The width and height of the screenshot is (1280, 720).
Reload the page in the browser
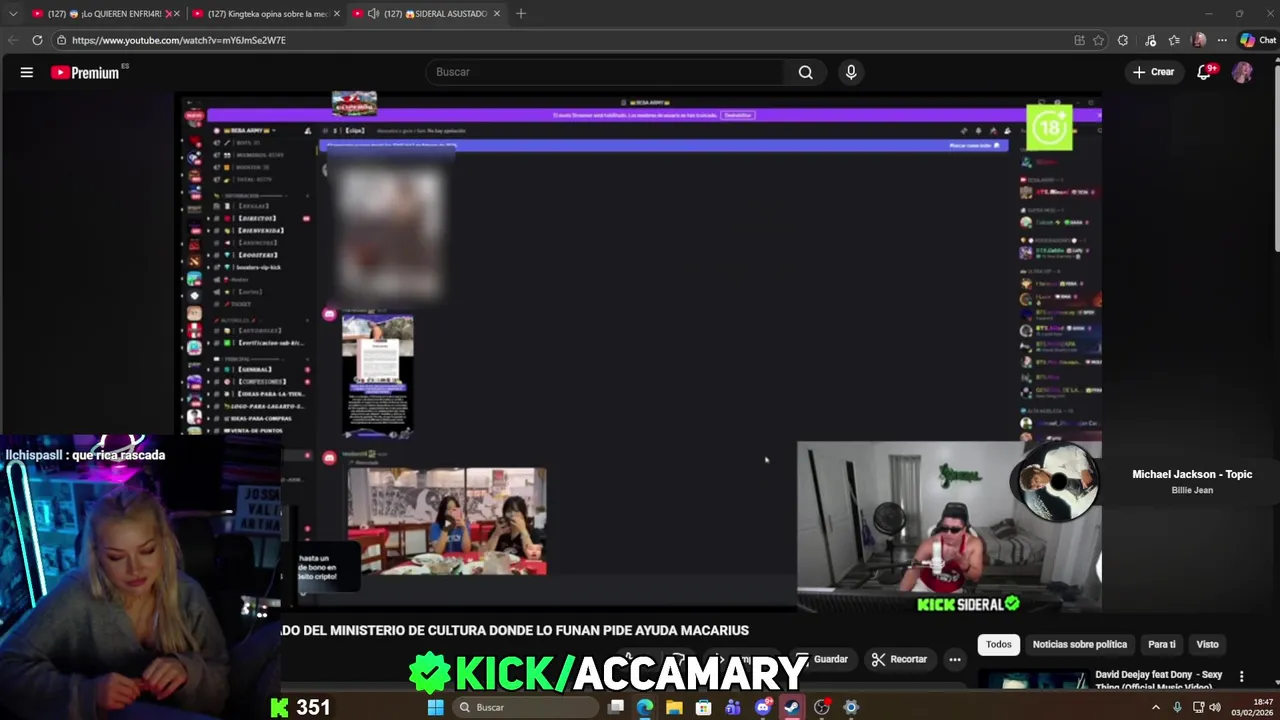(37, 40)
